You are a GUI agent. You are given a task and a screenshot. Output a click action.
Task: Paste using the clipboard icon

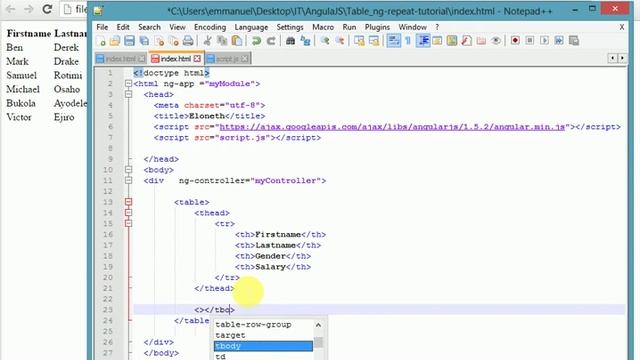(237, 41)
